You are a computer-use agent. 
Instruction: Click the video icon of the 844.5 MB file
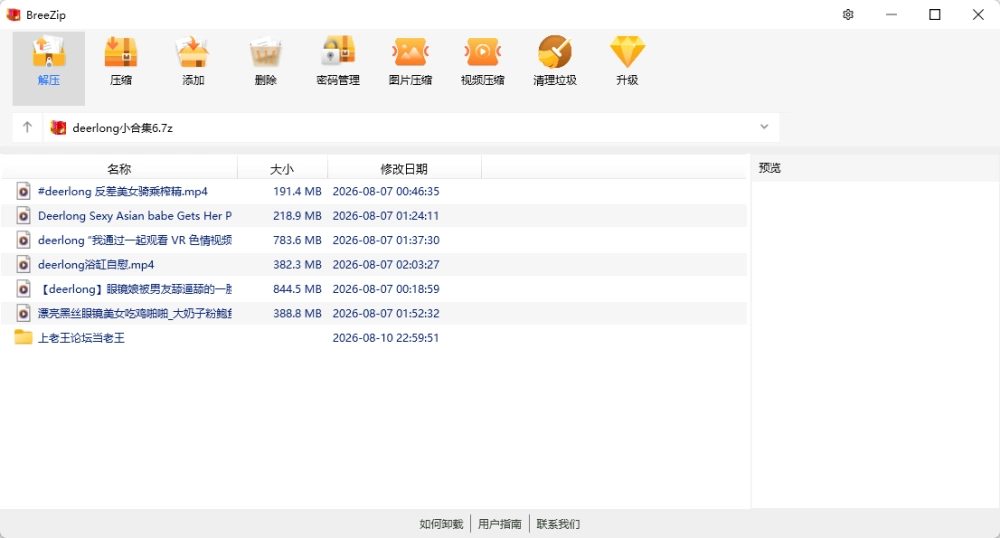coord(23,289)
